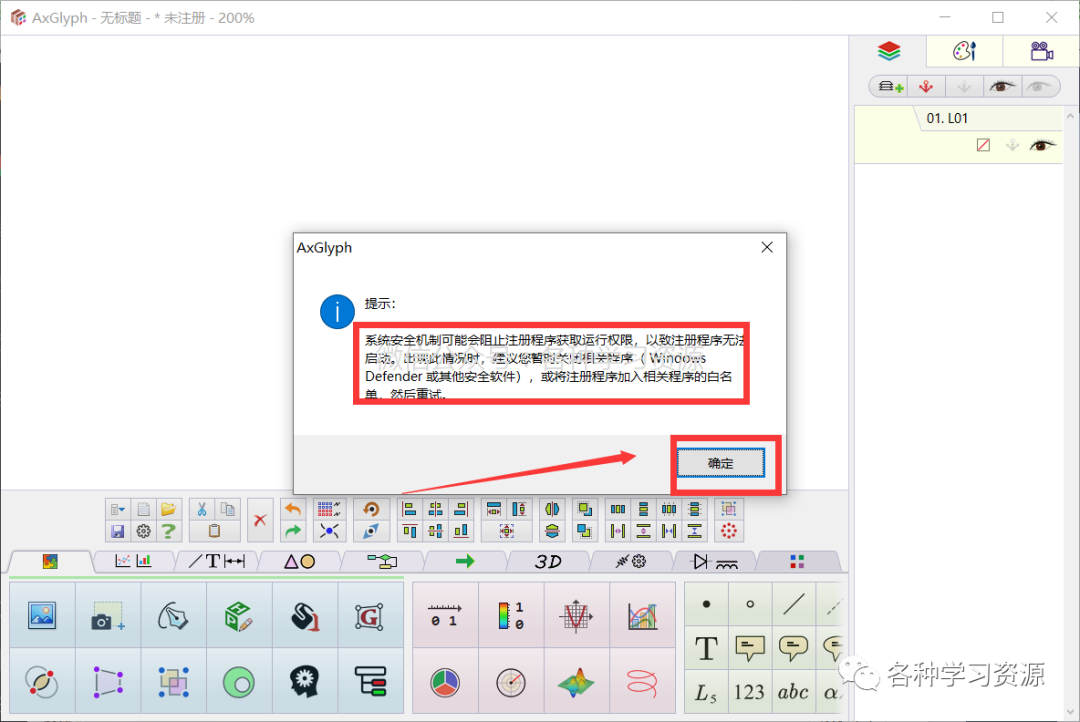Open the line text dimension tab
Image resolution: width=1080 pixels, height=722 pixels.
(217, 561)
